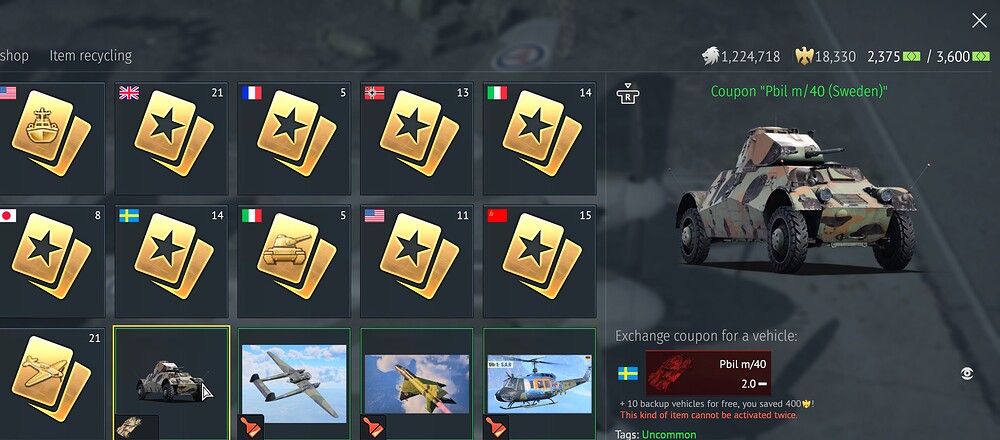Select the Italian tank card item
This screenshot has height=440, width=1000.
click(294, 261)
